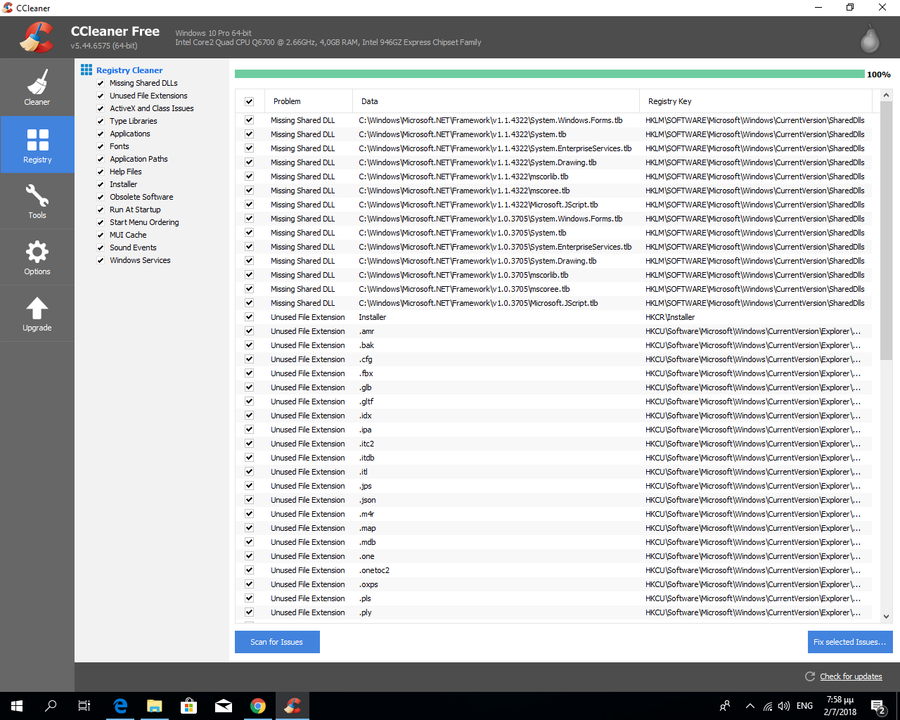Sort by the Problem column header

[309, 101]
